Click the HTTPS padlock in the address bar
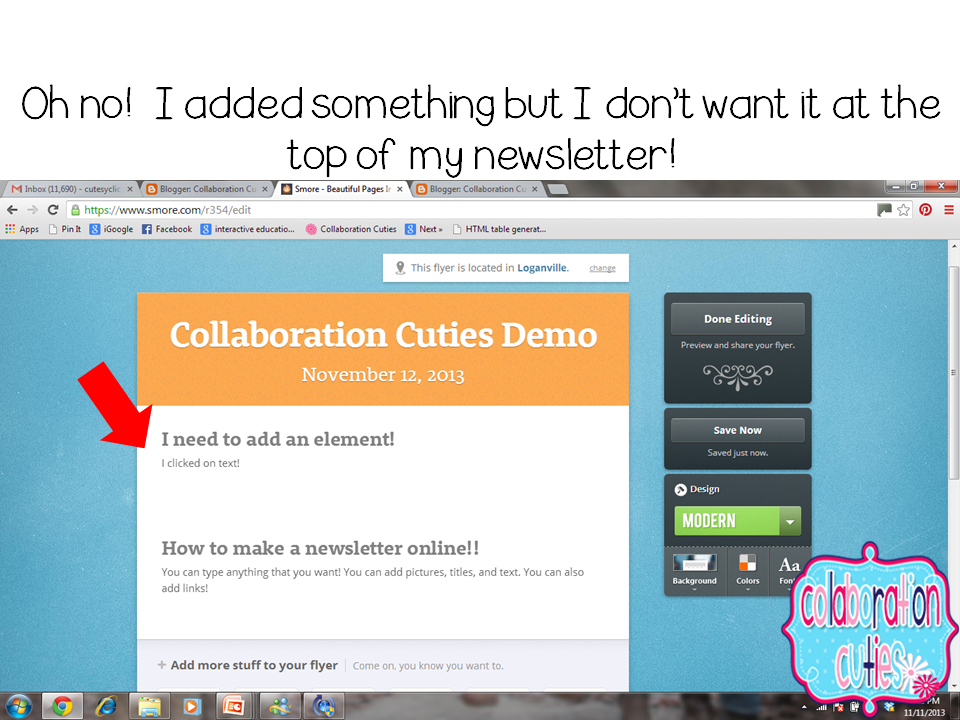Image resolution: width=960 pixels, height=720 pixels. tap(76, 210)
